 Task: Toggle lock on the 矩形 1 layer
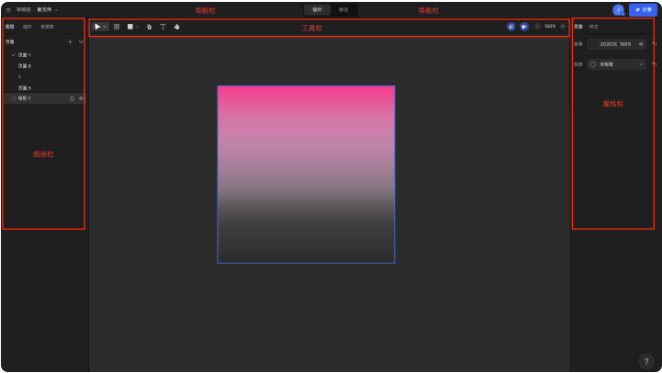click(x=72, y=98)
